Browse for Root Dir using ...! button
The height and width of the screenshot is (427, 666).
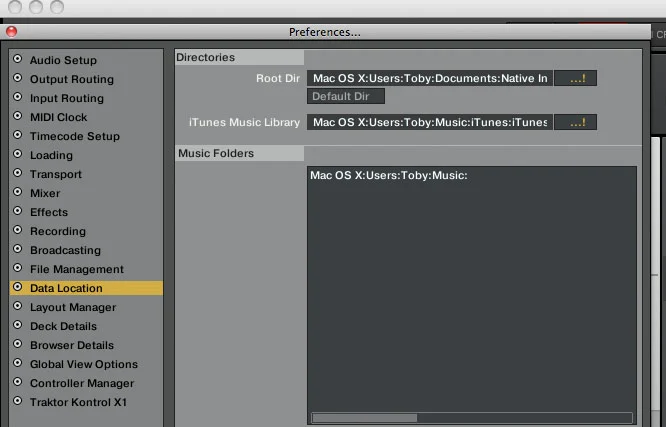[x=576, y=78]
